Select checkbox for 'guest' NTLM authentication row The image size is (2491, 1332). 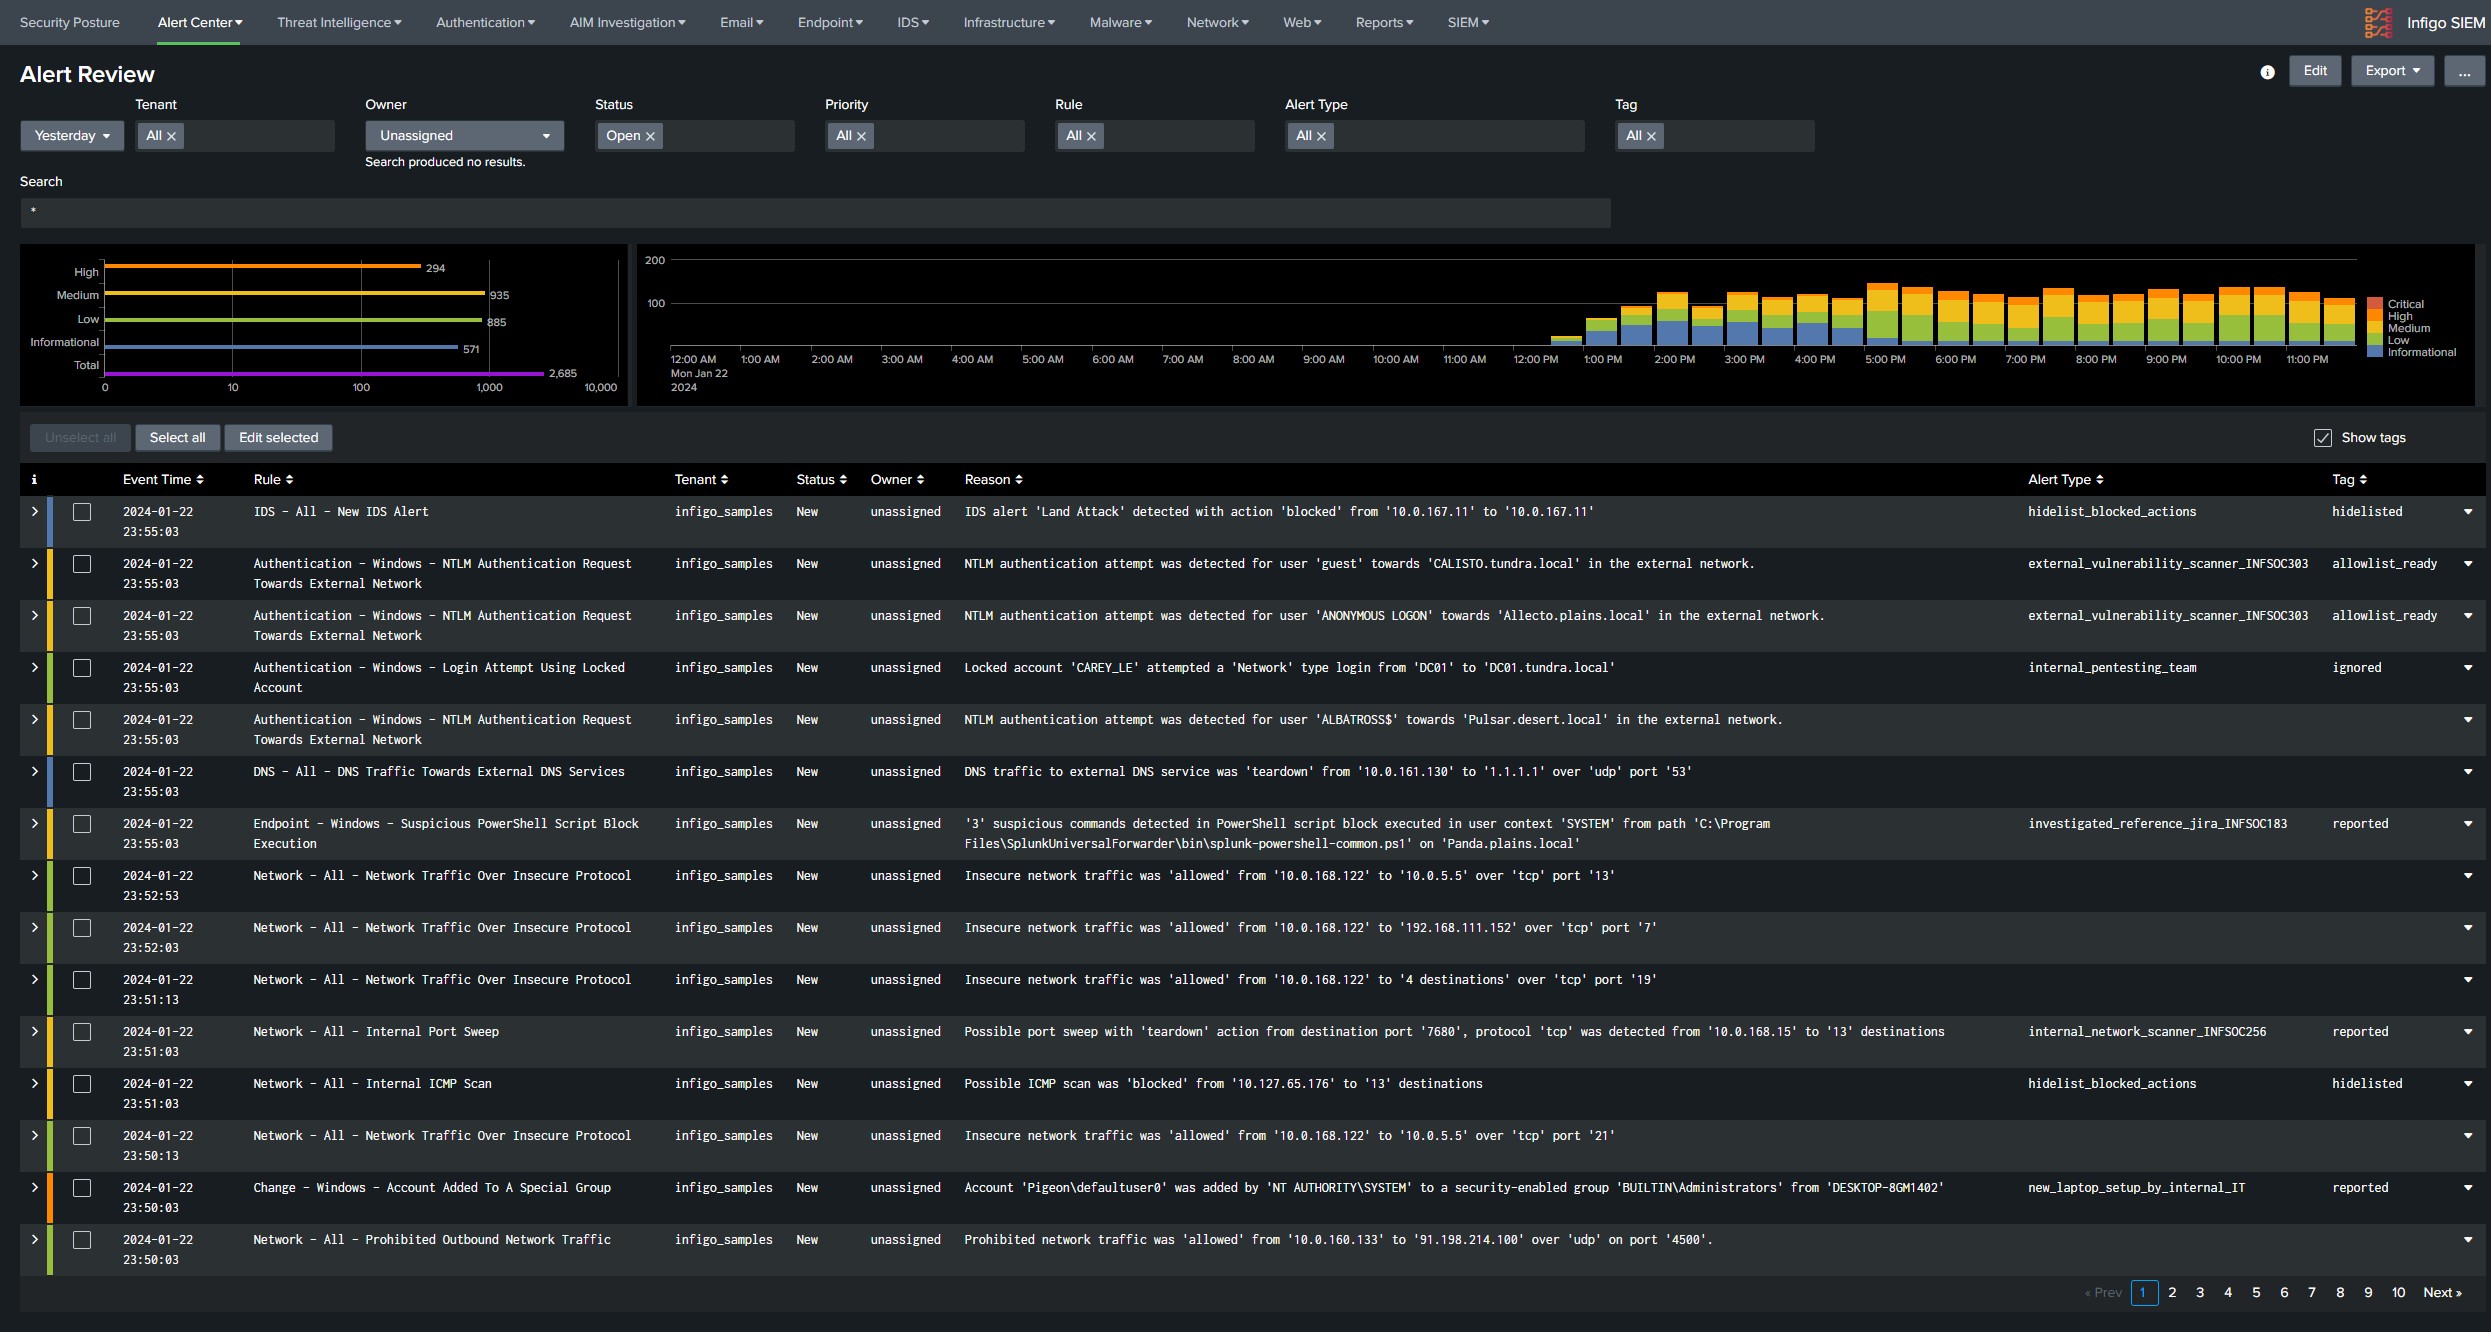tap(82, 564)
